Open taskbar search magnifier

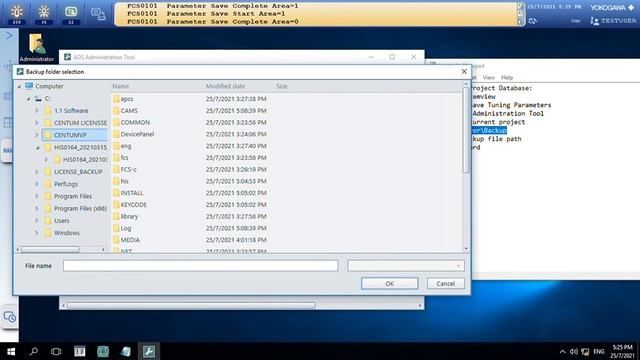pyautogui.click(x=34, y=351)
